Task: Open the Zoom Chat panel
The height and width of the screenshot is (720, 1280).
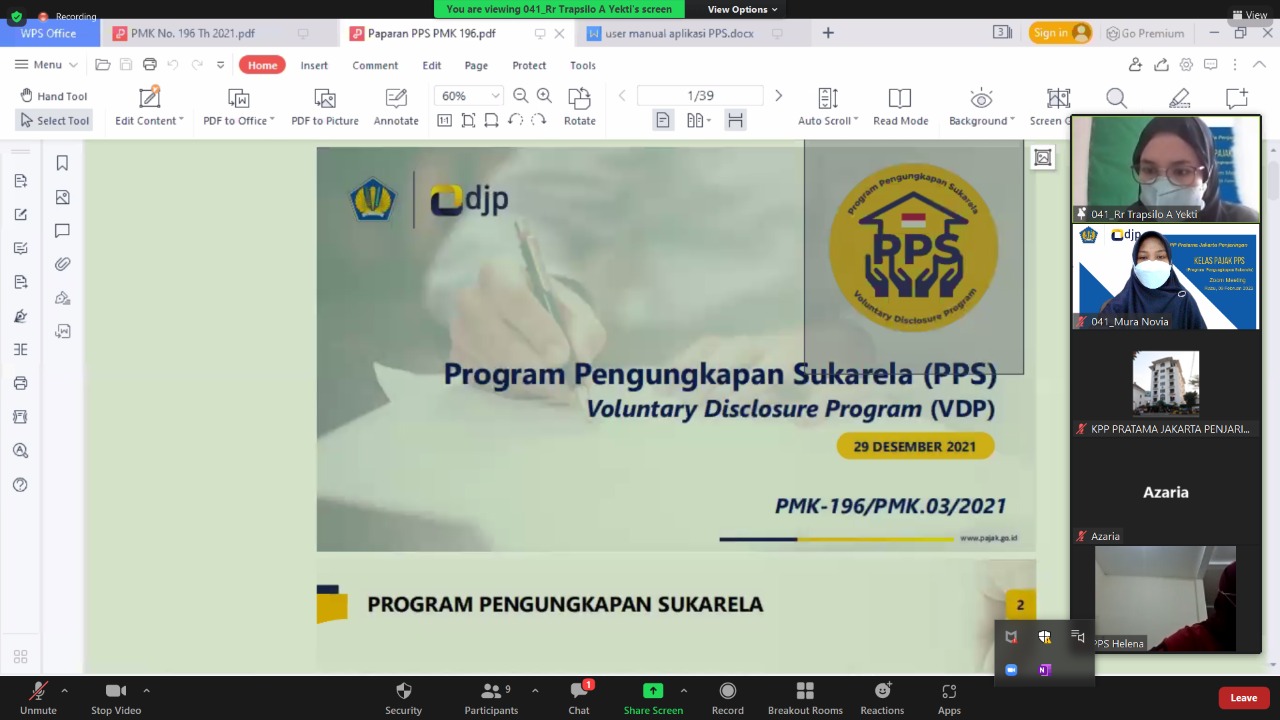Action: (x=579, y=697)
